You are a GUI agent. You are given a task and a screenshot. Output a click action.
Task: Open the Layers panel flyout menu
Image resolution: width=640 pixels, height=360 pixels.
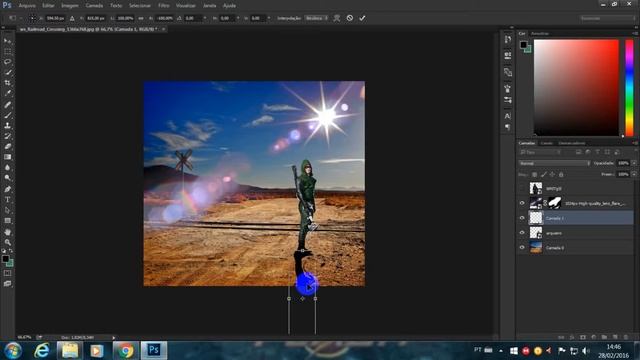click(x=635, y=143)
